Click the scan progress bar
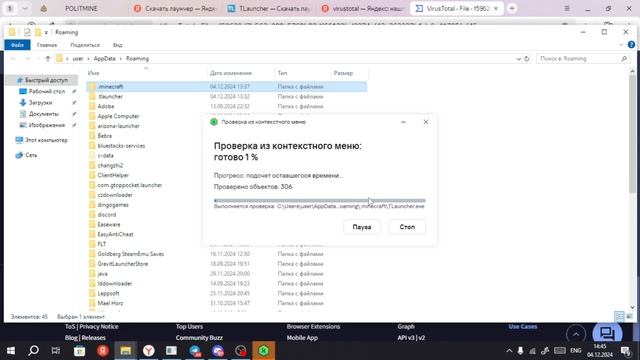 (x=320, y=200)
